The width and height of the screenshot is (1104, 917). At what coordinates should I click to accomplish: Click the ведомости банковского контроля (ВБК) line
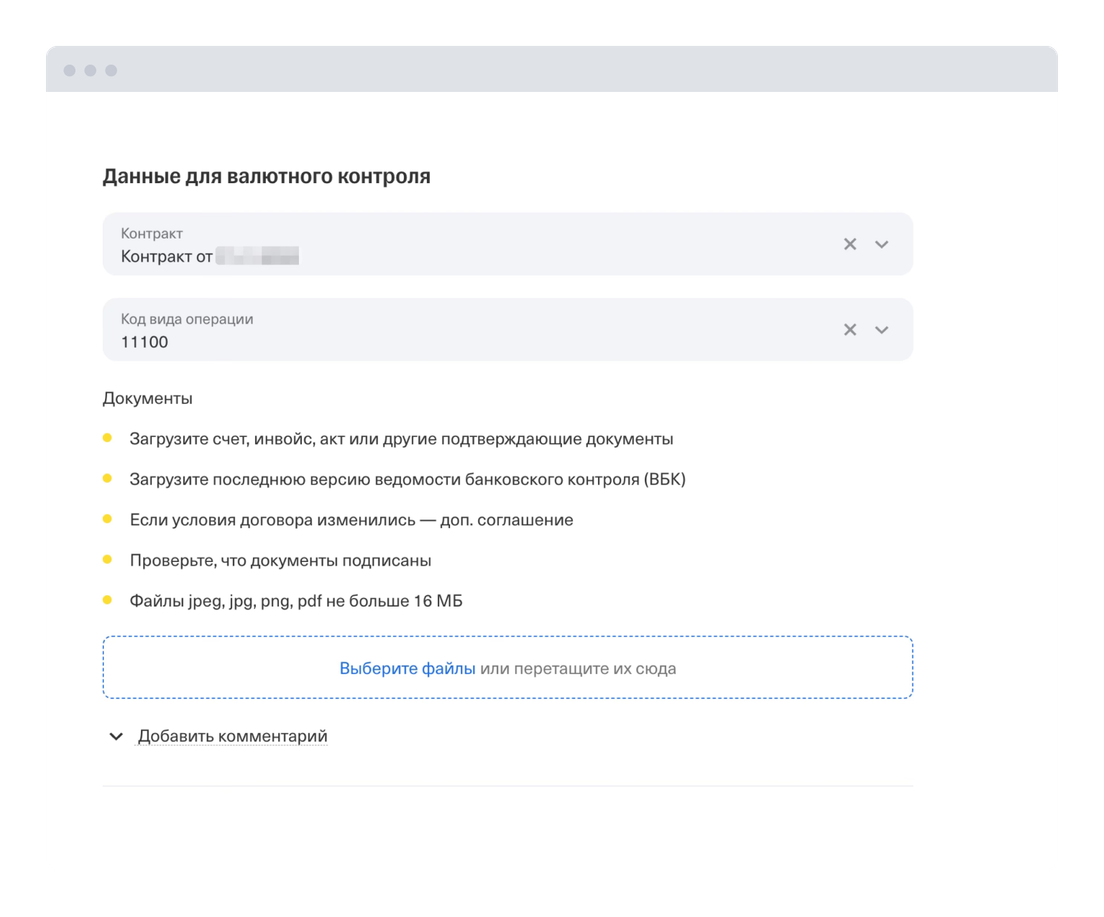(x=407, y=479)
